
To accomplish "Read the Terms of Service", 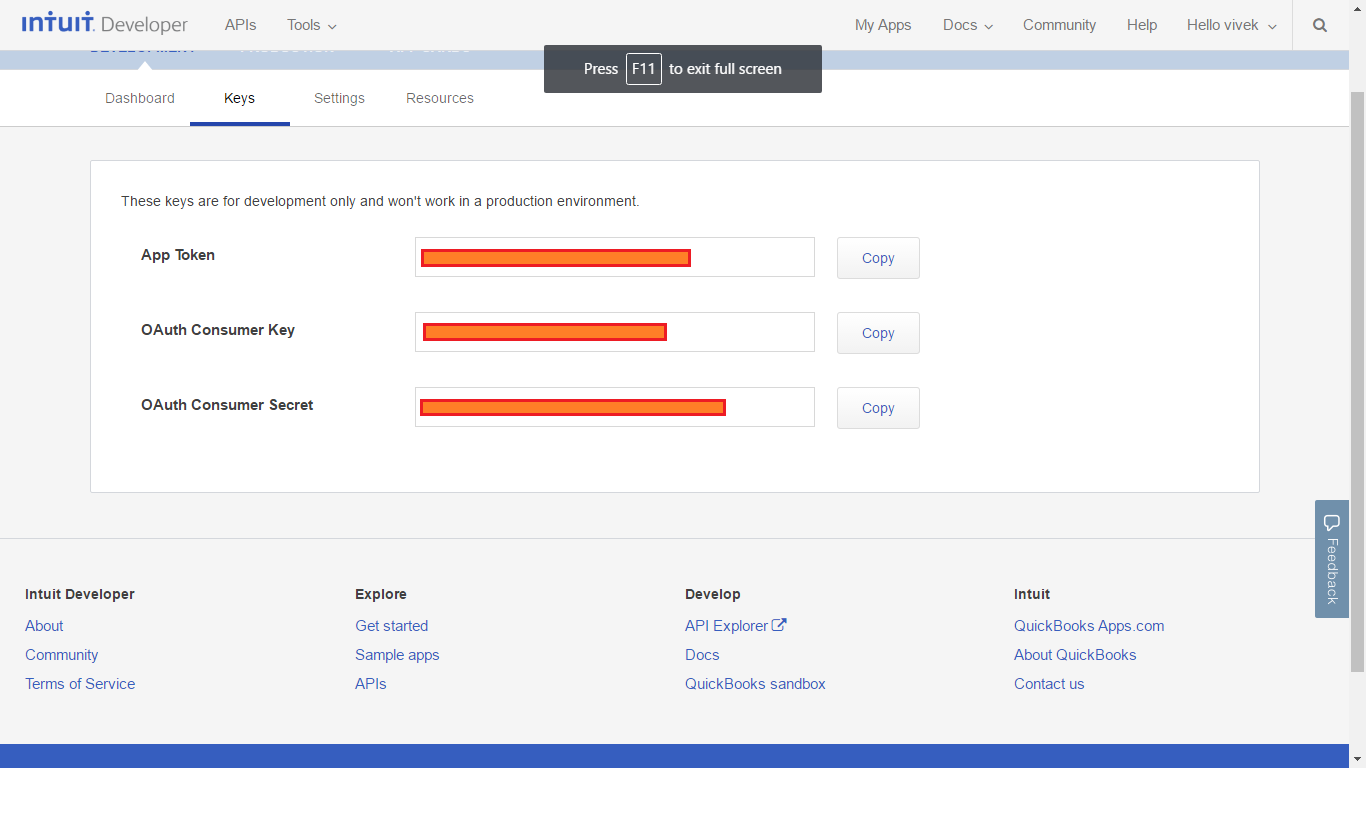I will [x=80, y=684].
